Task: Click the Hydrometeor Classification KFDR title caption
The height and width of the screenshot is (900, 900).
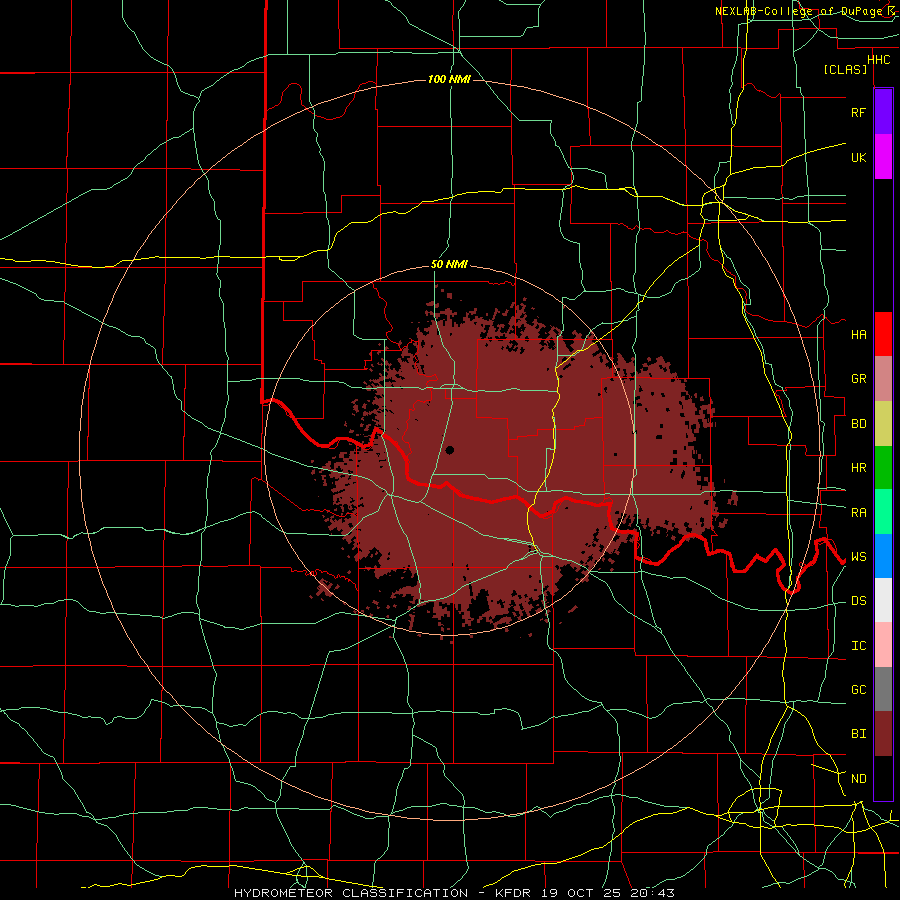Action: 454,893
